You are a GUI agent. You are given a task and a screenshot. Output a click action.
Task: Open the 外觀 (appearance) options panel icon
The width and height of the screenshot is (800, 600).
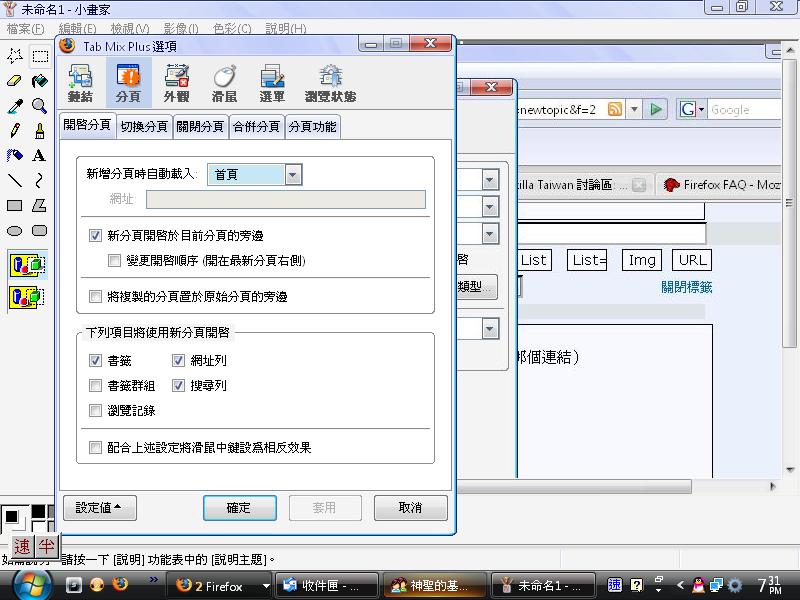(177, 82)
